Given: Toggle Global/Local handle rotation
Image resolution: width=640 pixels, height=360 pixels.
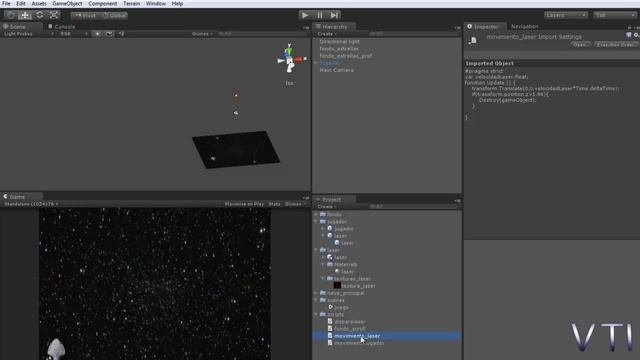Looking at the screenshot, I should [x=114, y=16].
